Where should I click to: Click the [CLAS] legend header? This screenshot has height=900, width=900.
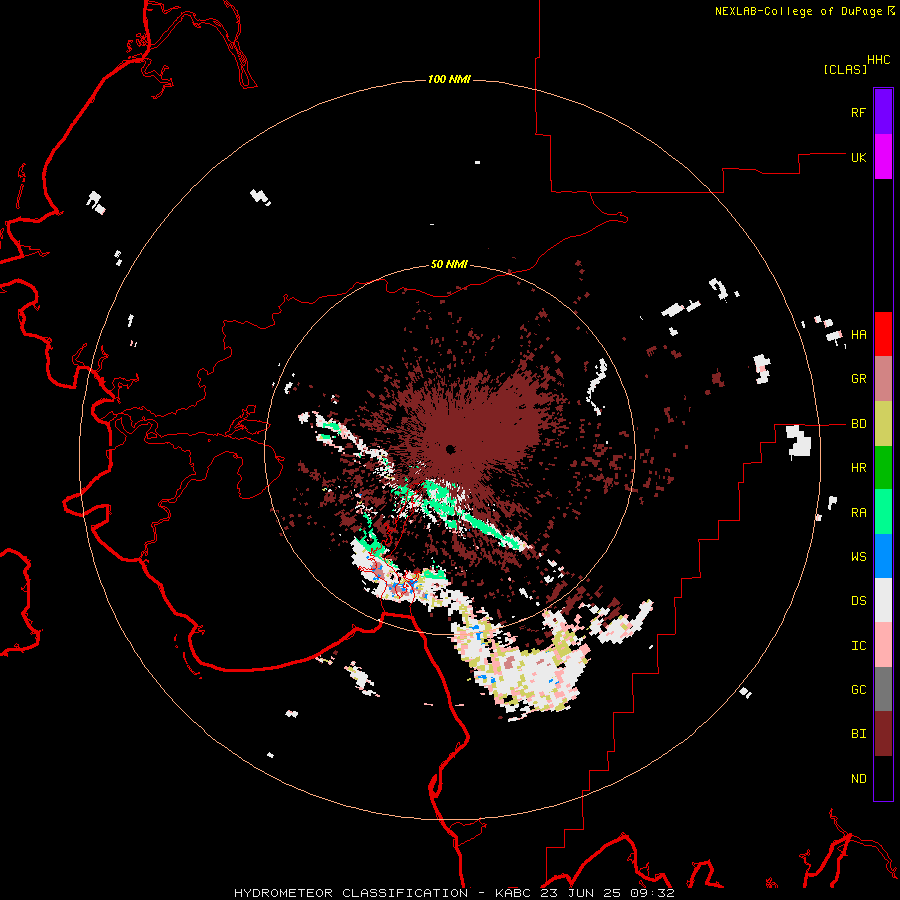(845, 69)
